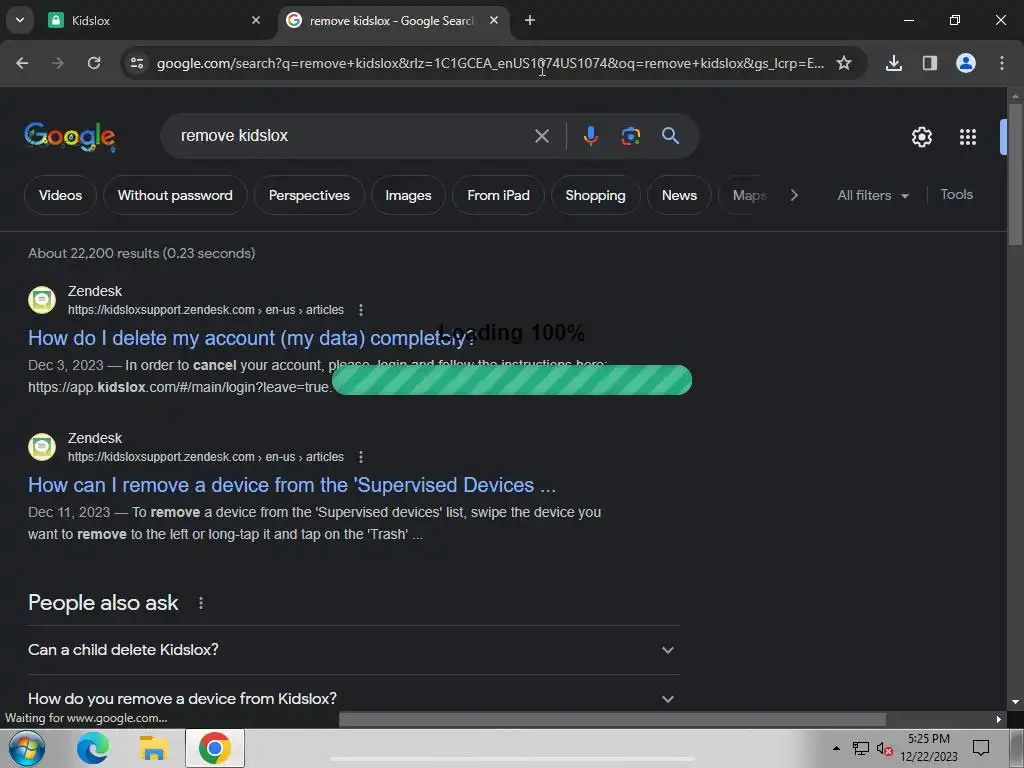Open the network tray icon

click(861, 748)
